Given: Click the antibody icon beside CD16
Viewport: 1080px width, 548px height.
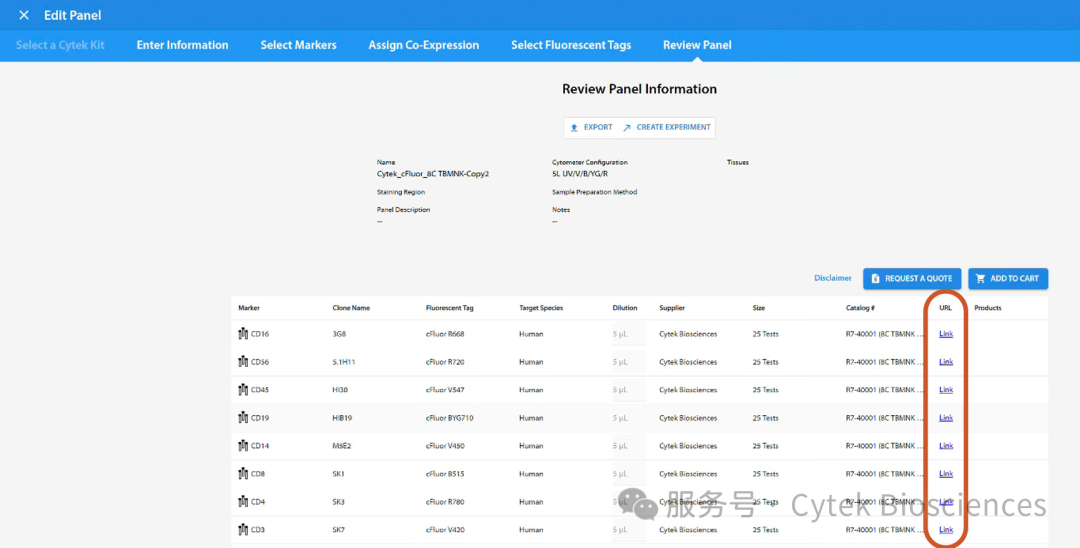Looking at the screenshot, I should [243, 334].
